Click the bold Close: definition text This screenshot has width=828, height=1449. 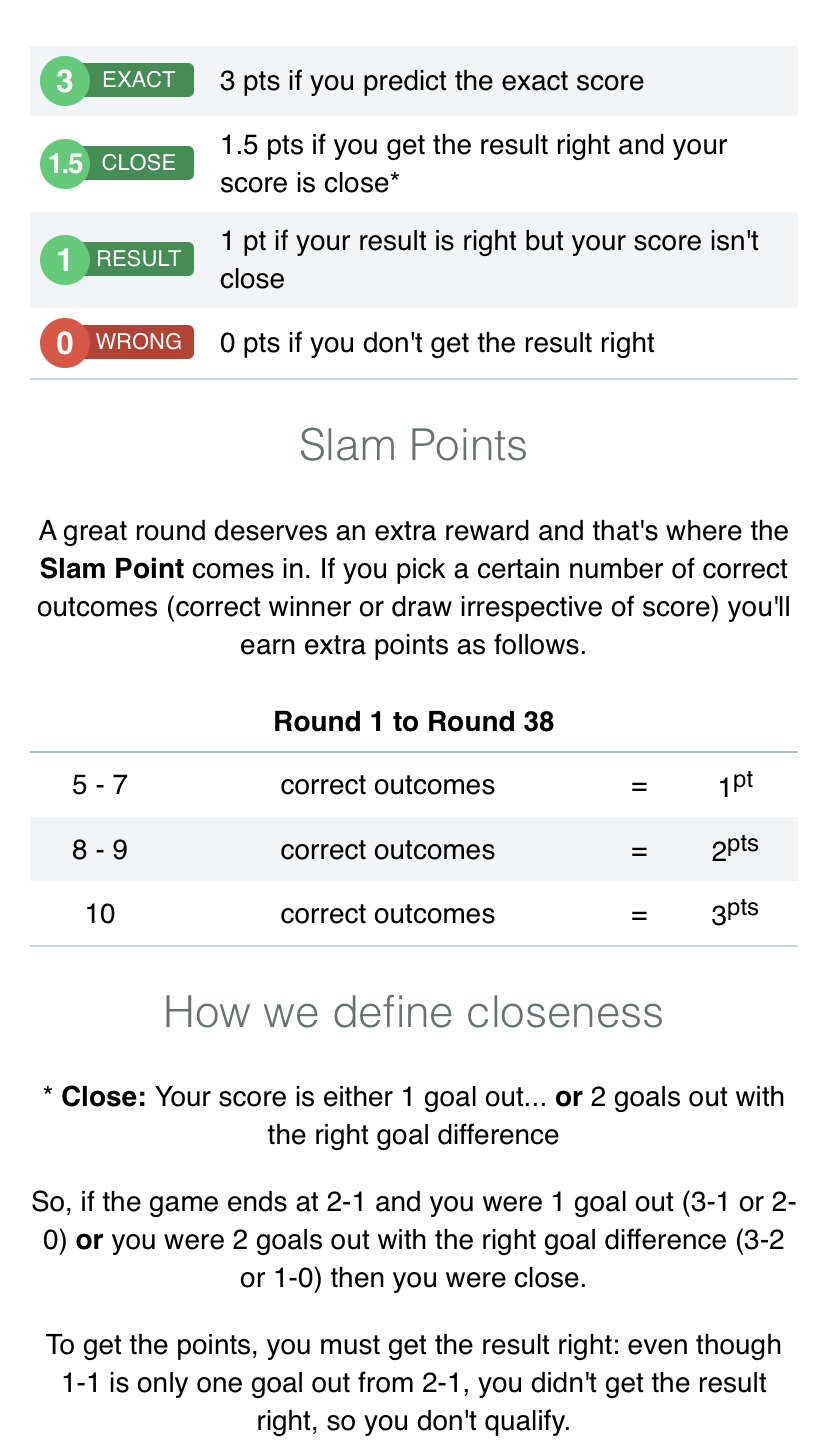(104, 1097)
